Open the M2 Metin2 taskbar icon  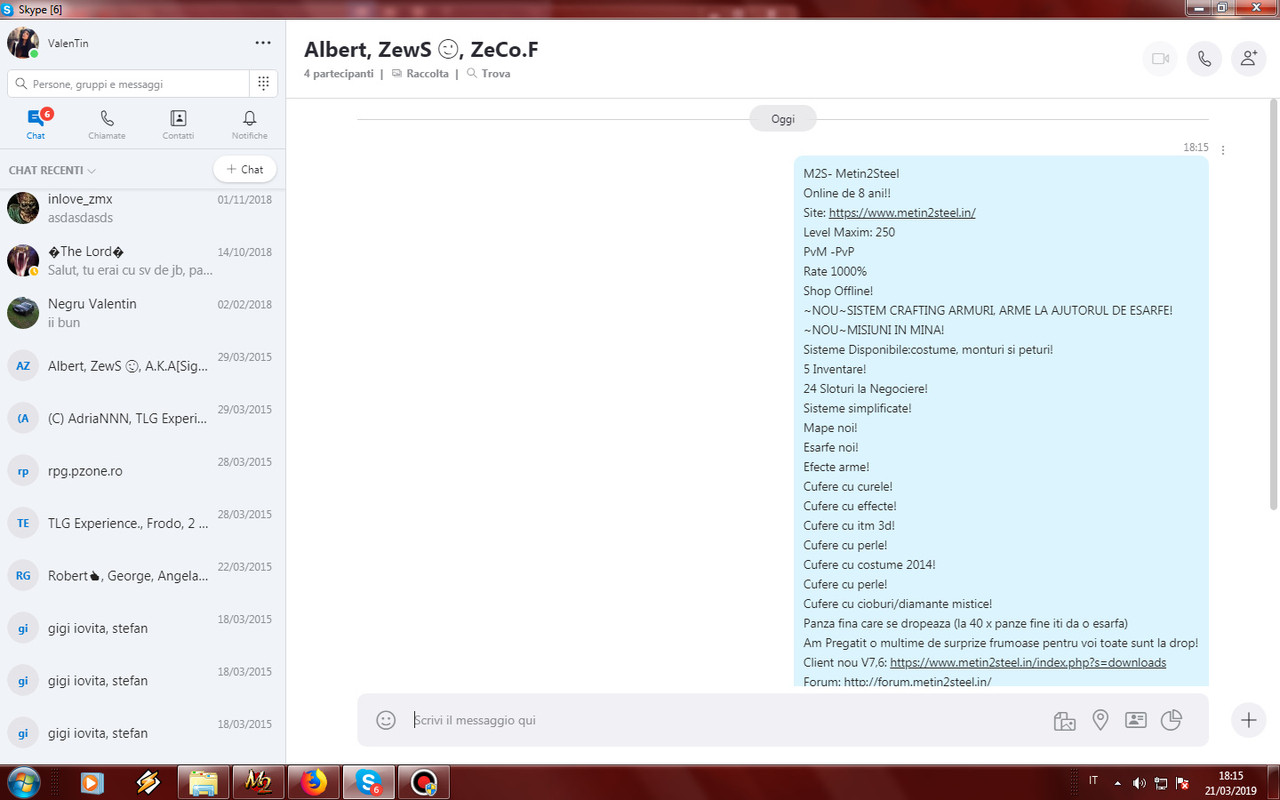pos(259,782)
